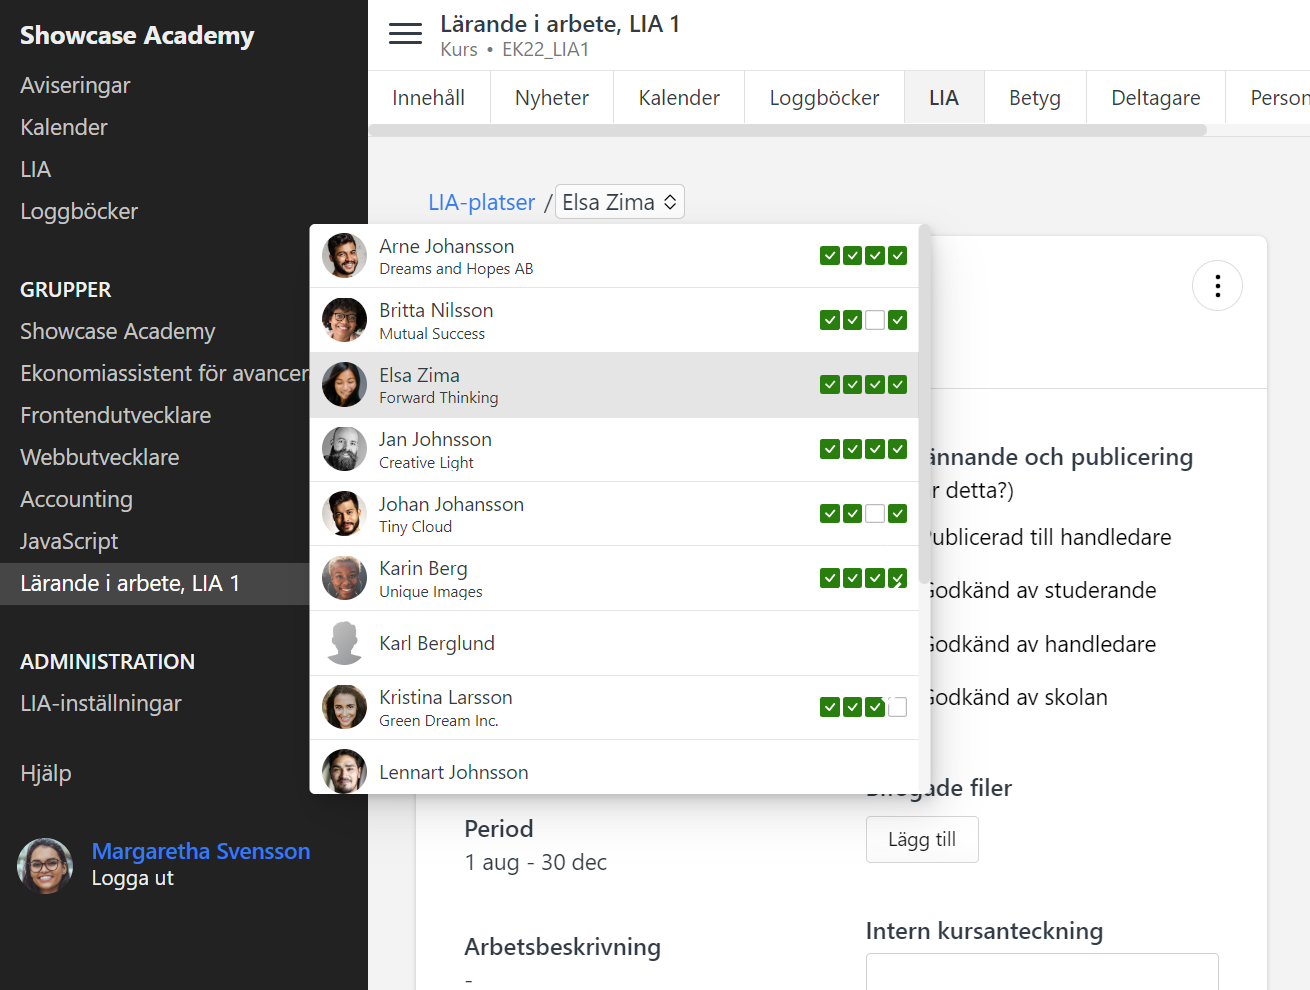Open the LIA-platser breadcrumb link
Viewport: 1310px width, 990px height.
pos(481,202)
